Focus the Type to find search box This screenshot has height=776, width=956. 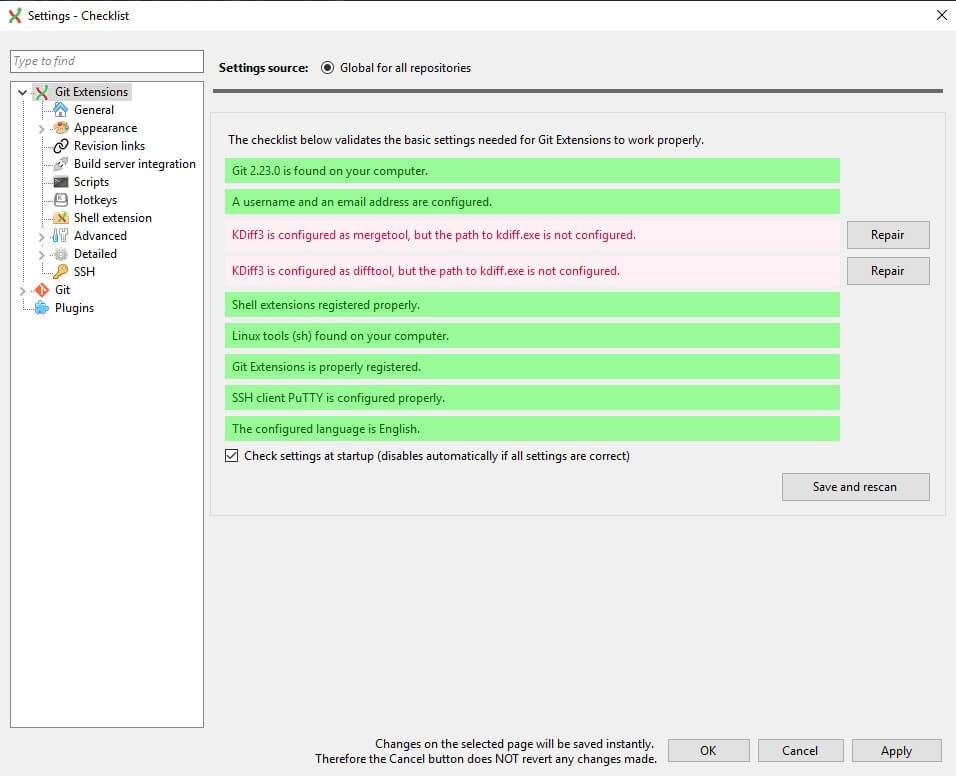pyautogui.click(x=107, y=61)
